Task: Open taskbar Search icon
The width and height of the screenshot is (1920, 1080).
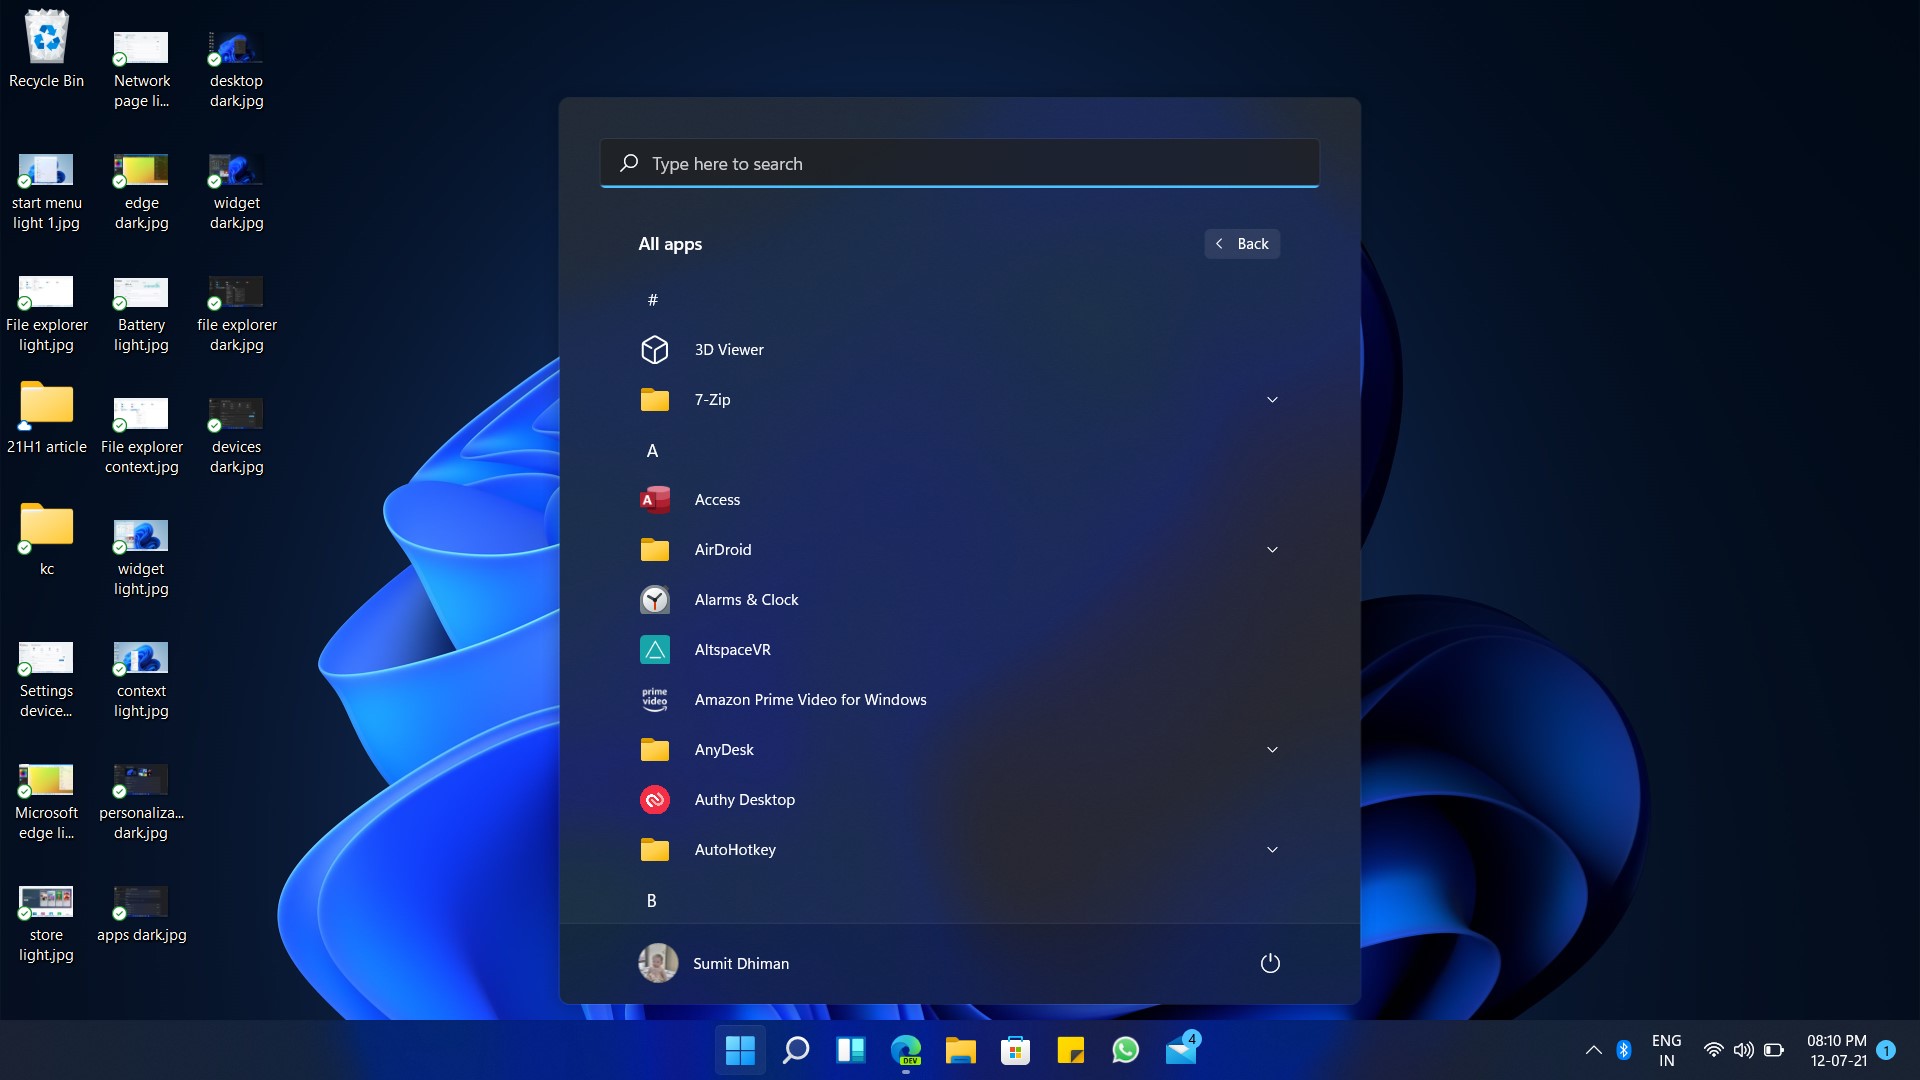Action: pyautogui.click(x=796, y=1050)
